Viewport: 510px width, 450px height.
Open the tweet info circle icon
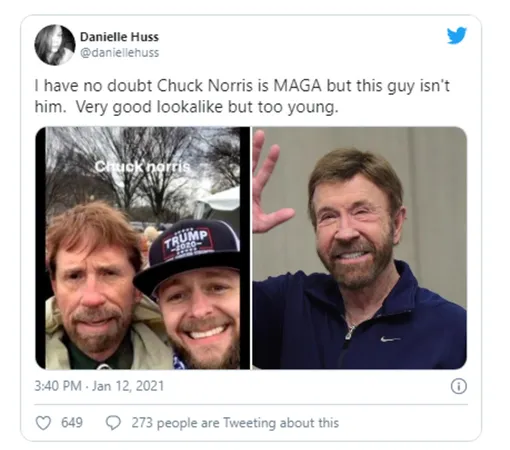pos(459,386)
